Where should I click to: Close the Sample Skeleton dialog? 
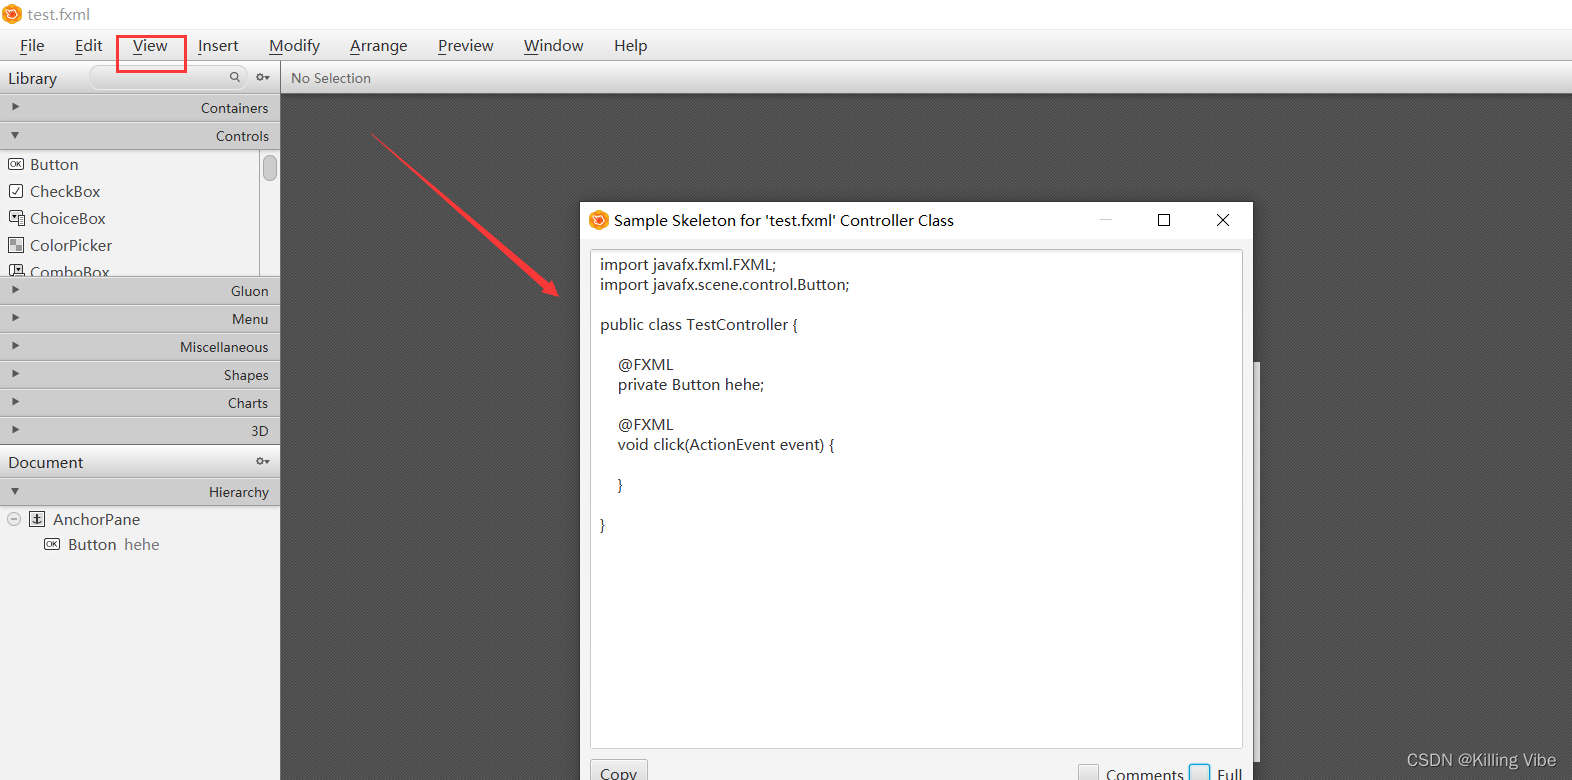pos(1223,220)
